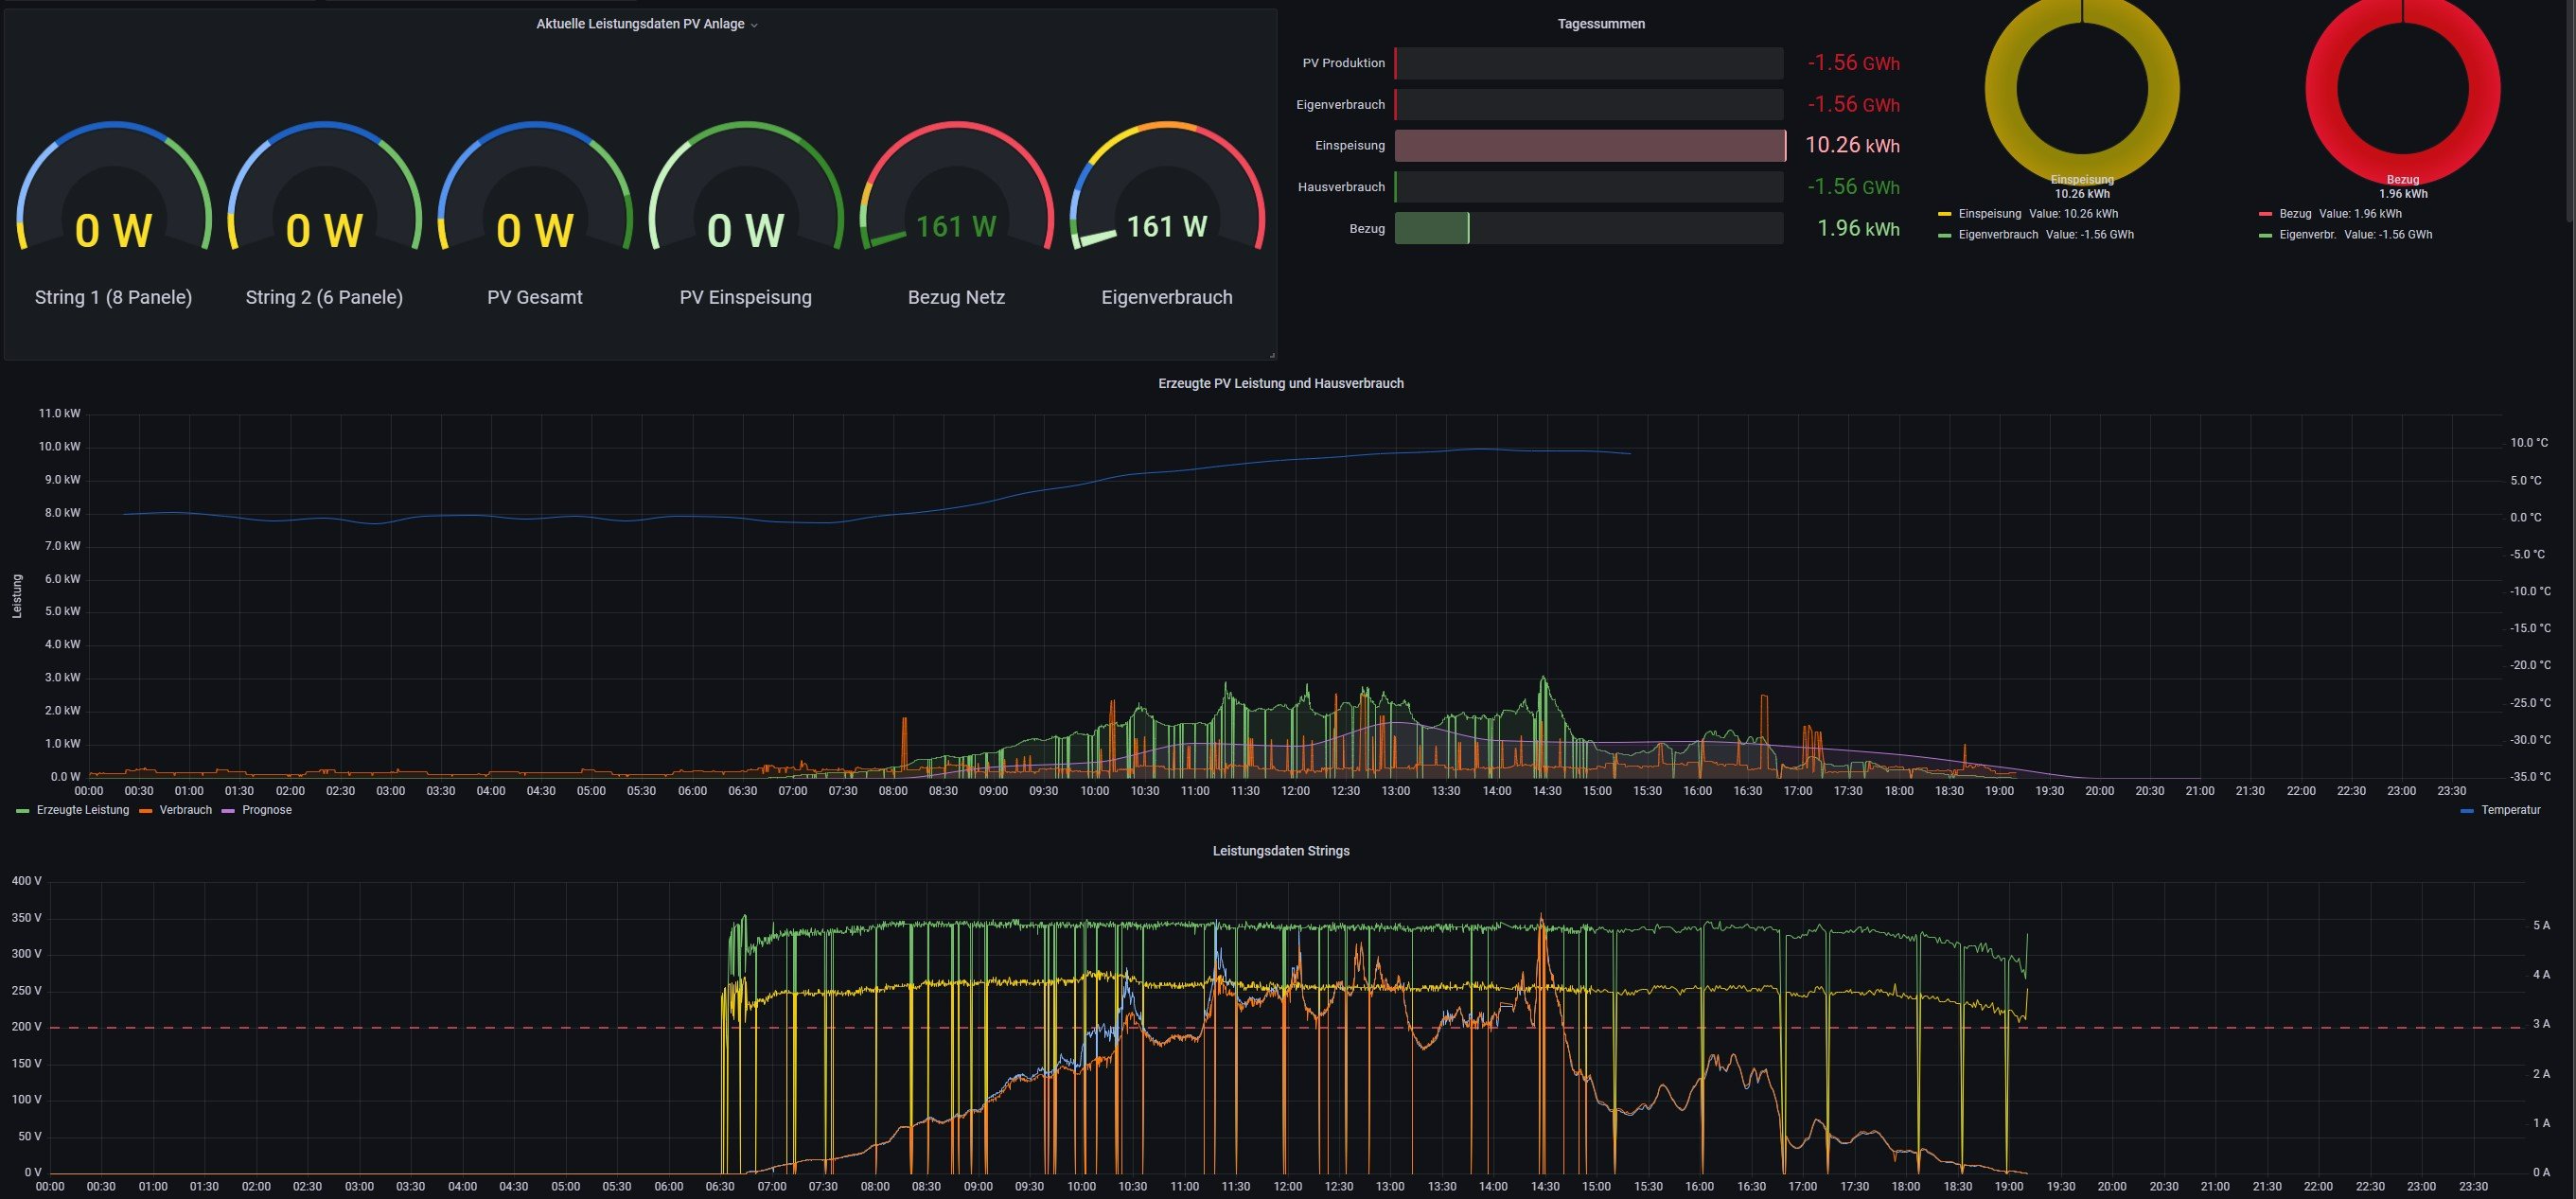2576x1199 pixels.
Task: Toggle the 'Erzeugte Leistung' legend series
Action: pyautogui.click(x=82, y=810)
